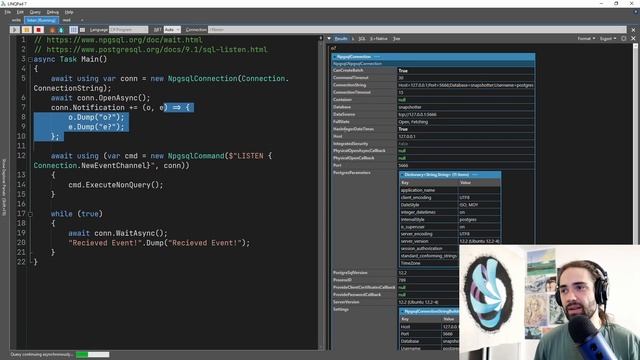The image size is (640, 360).
Task: Click the query progress bar in status bar
Action: point(93,354)
